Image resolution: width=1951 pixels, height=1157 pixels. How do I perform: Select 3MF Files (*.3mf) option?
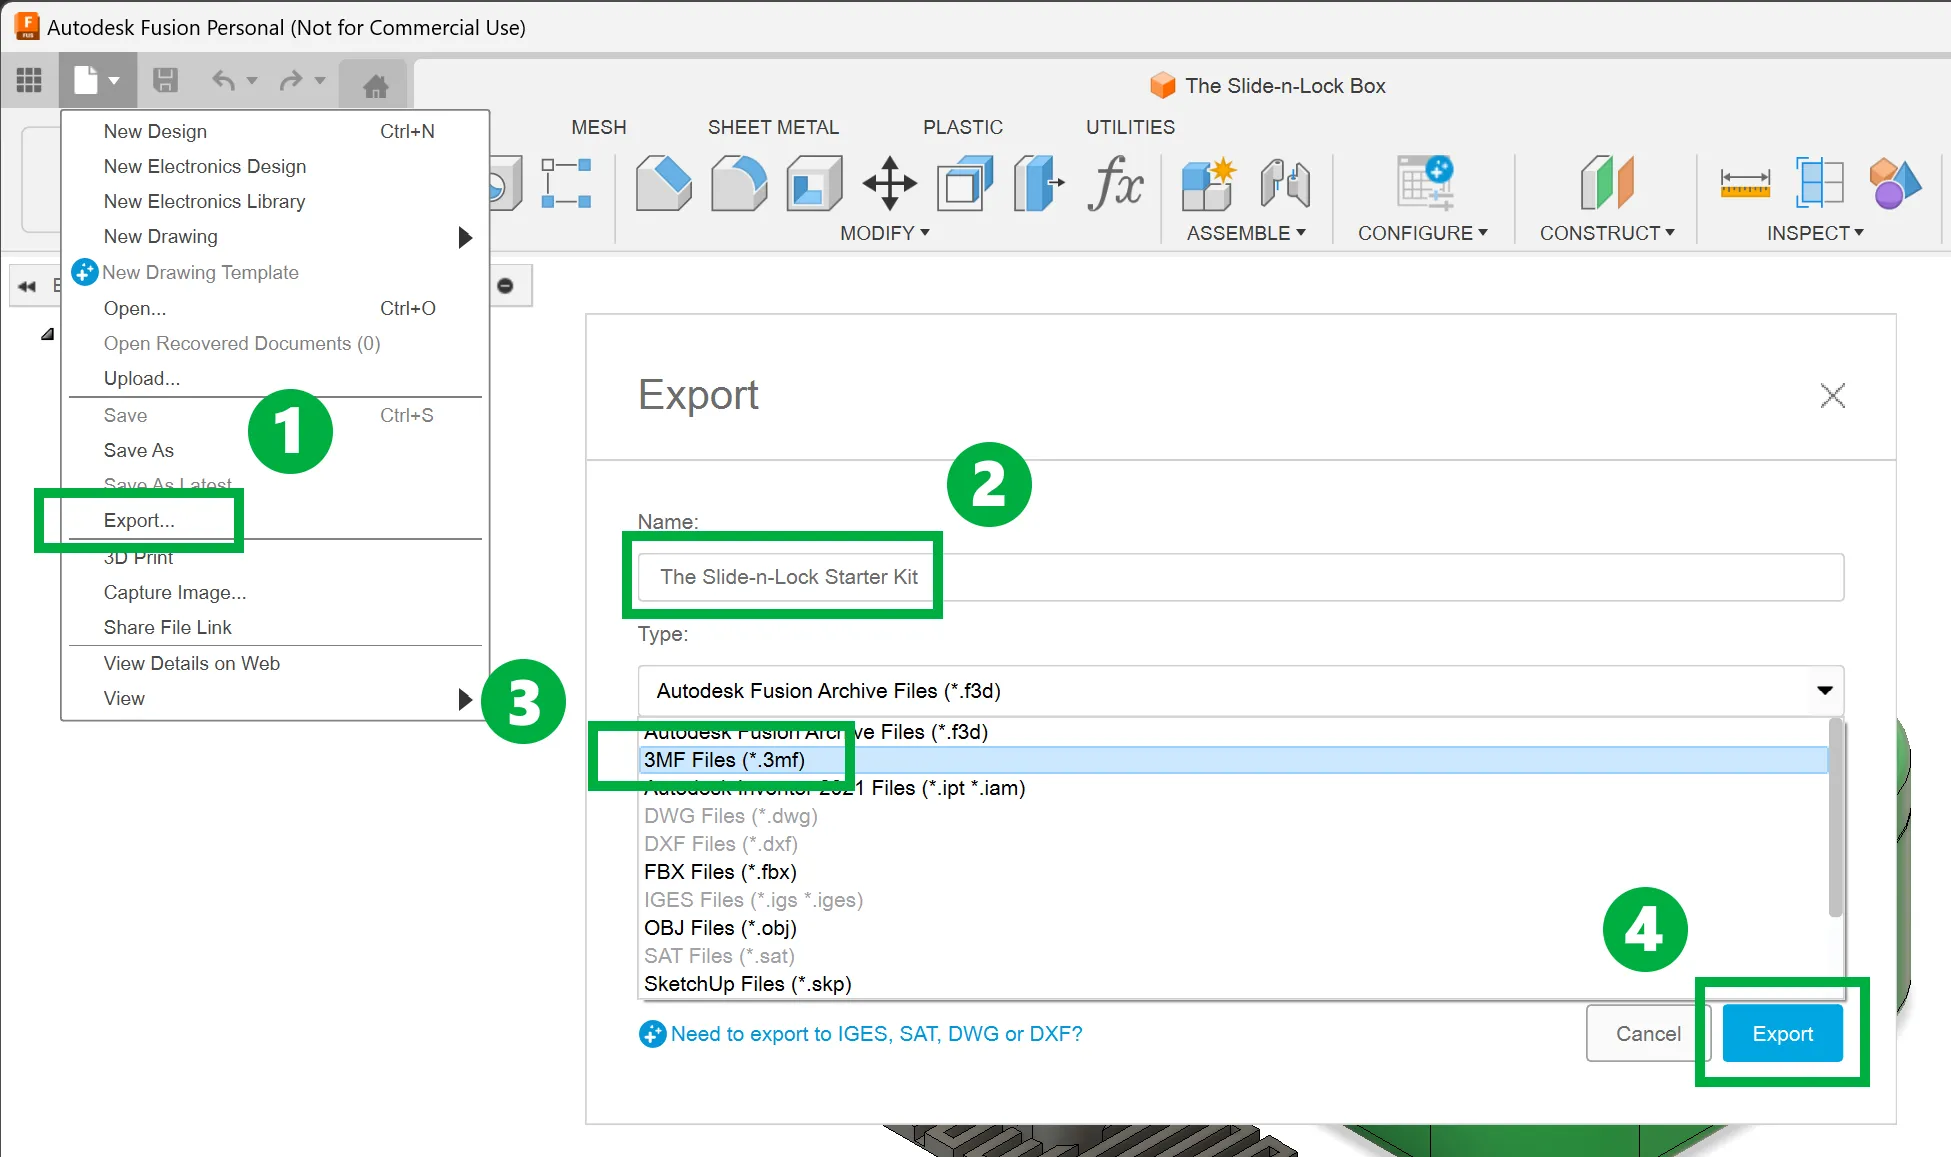click(724, 760)
